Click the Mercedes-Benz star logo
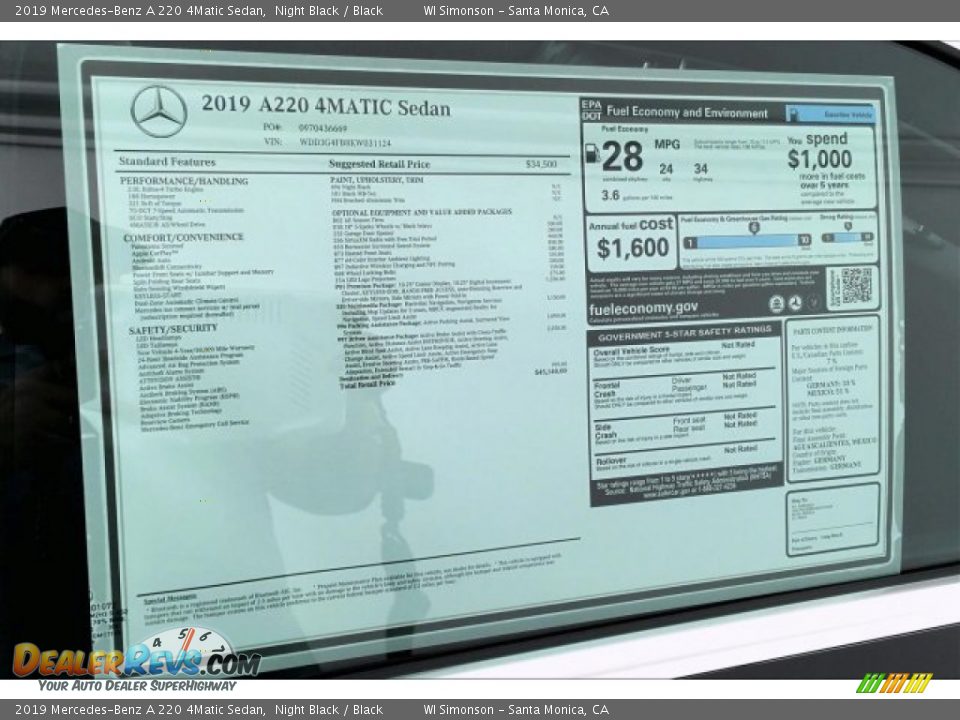Viewport: 960px width, 720px height. [159, 111]
